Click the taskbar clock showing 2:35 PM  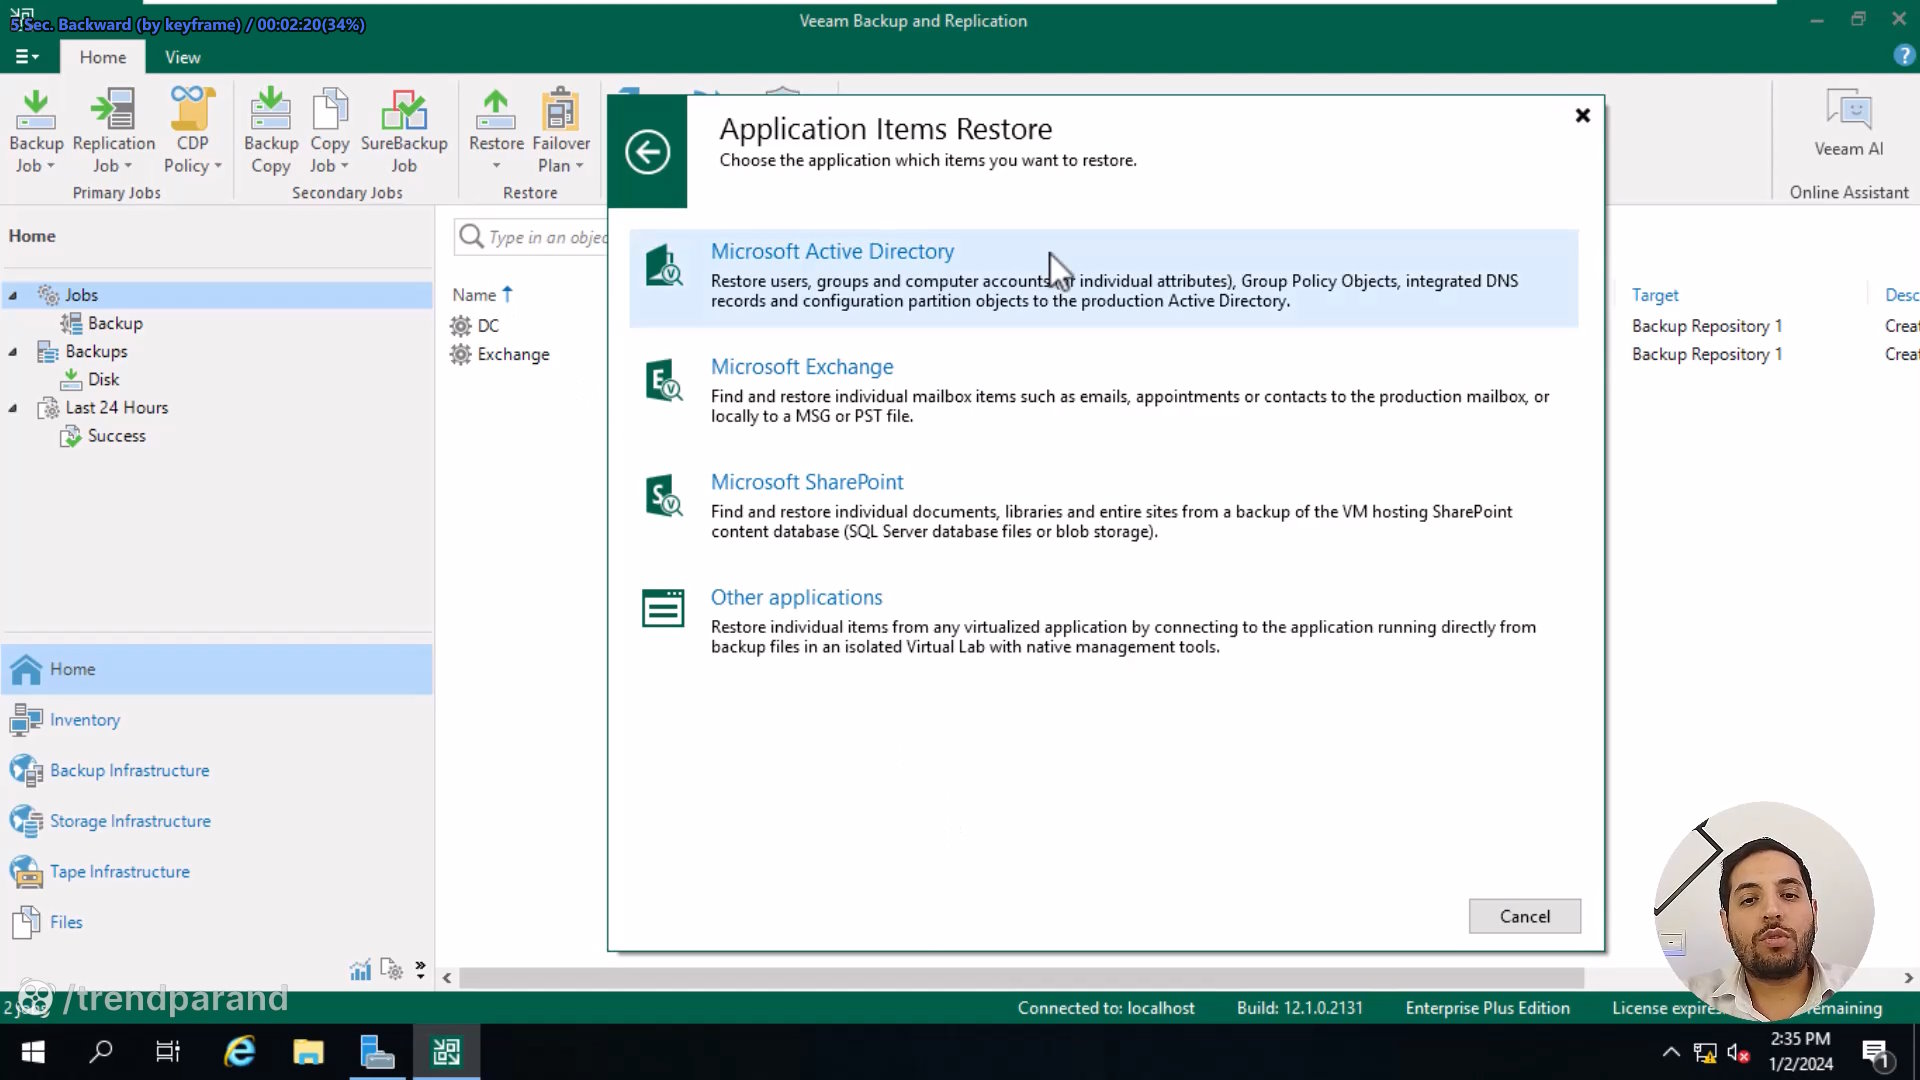click(x=1800, y=1051)
